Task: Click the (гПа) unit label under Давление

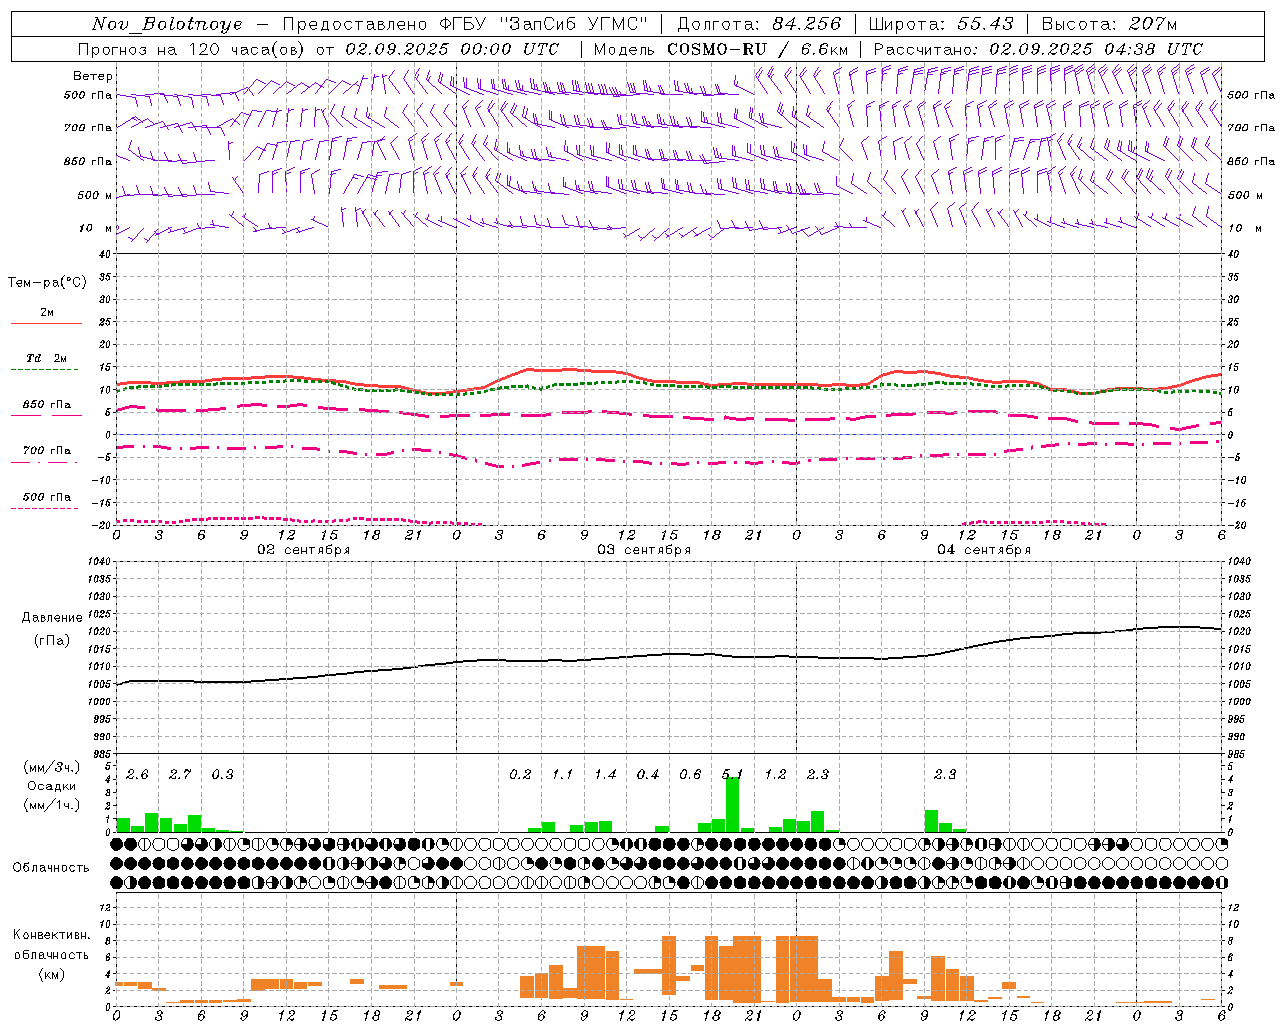Action: [x=52, y=641]
